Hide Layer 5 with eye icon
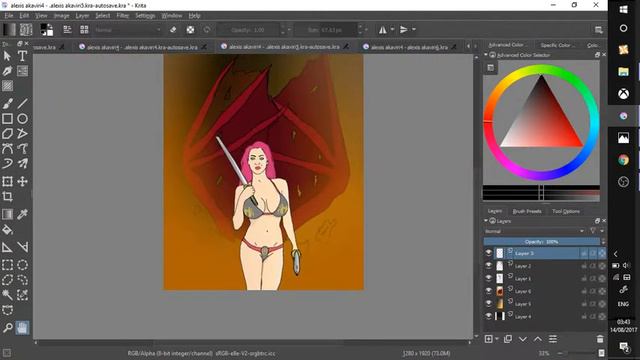 tap(489, 304)
